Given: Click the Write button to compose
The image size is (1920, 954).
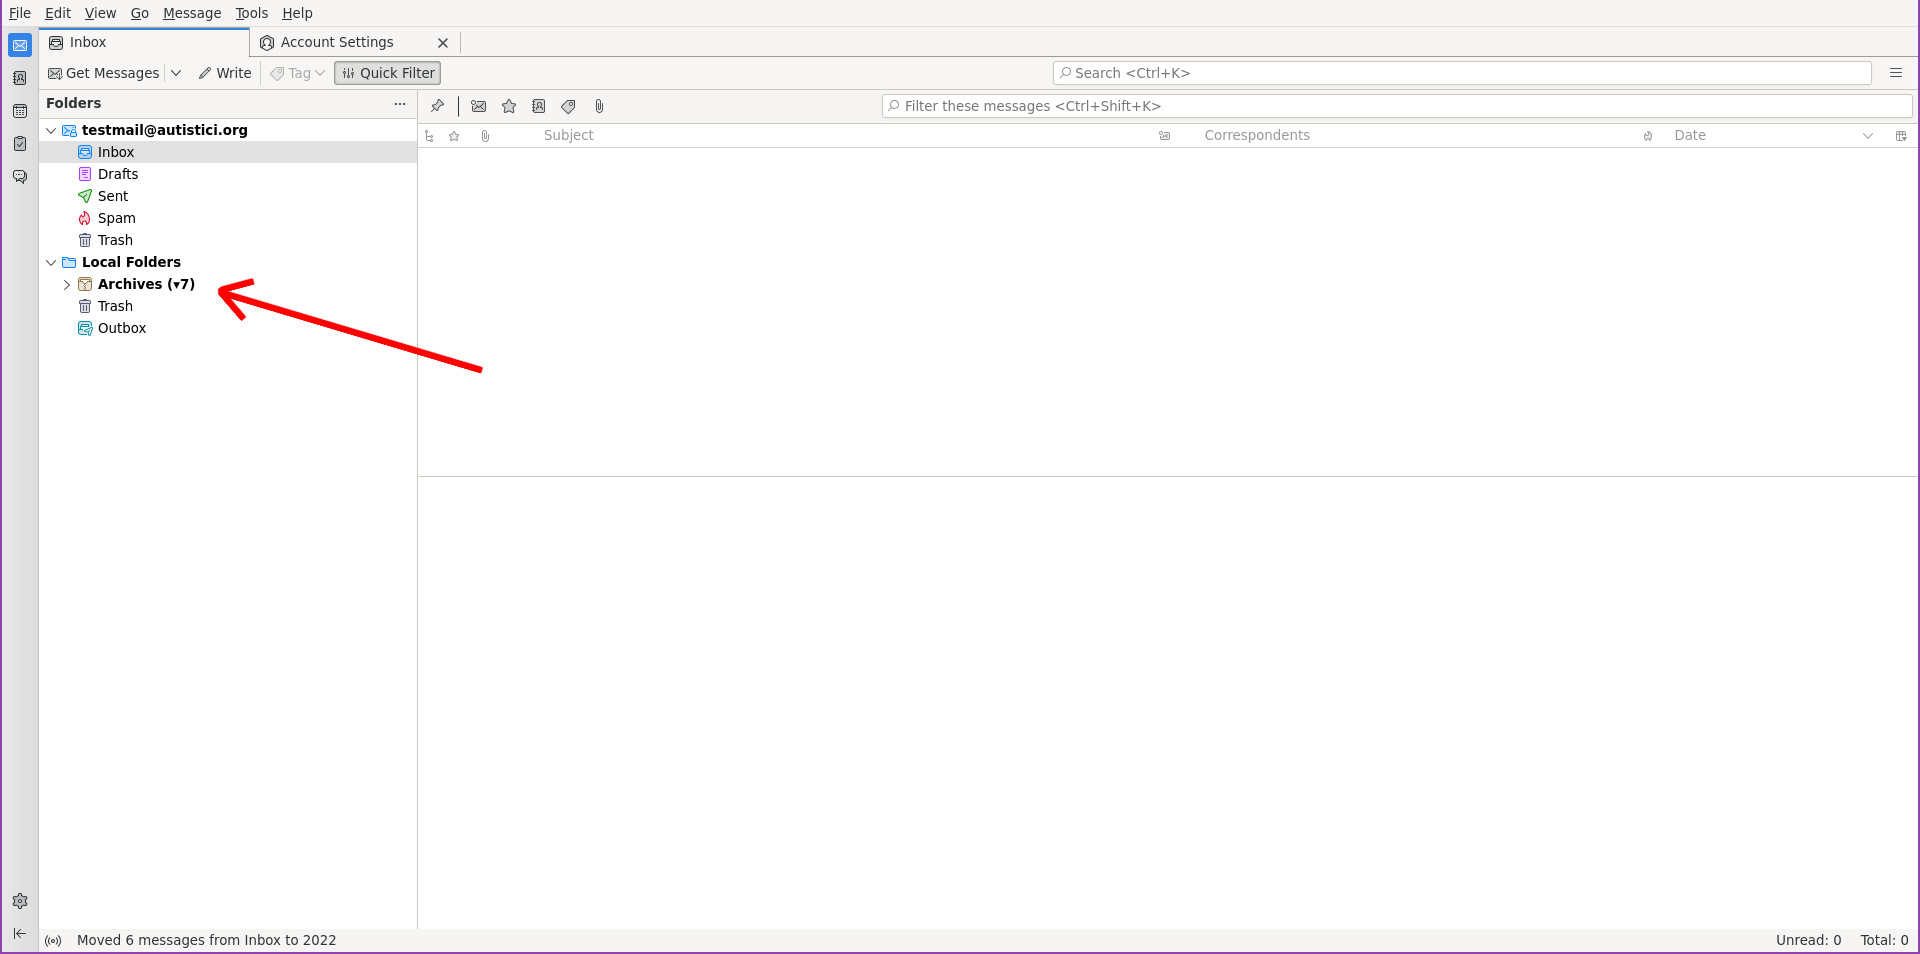Looking at the screenshot, I should 224,72.
